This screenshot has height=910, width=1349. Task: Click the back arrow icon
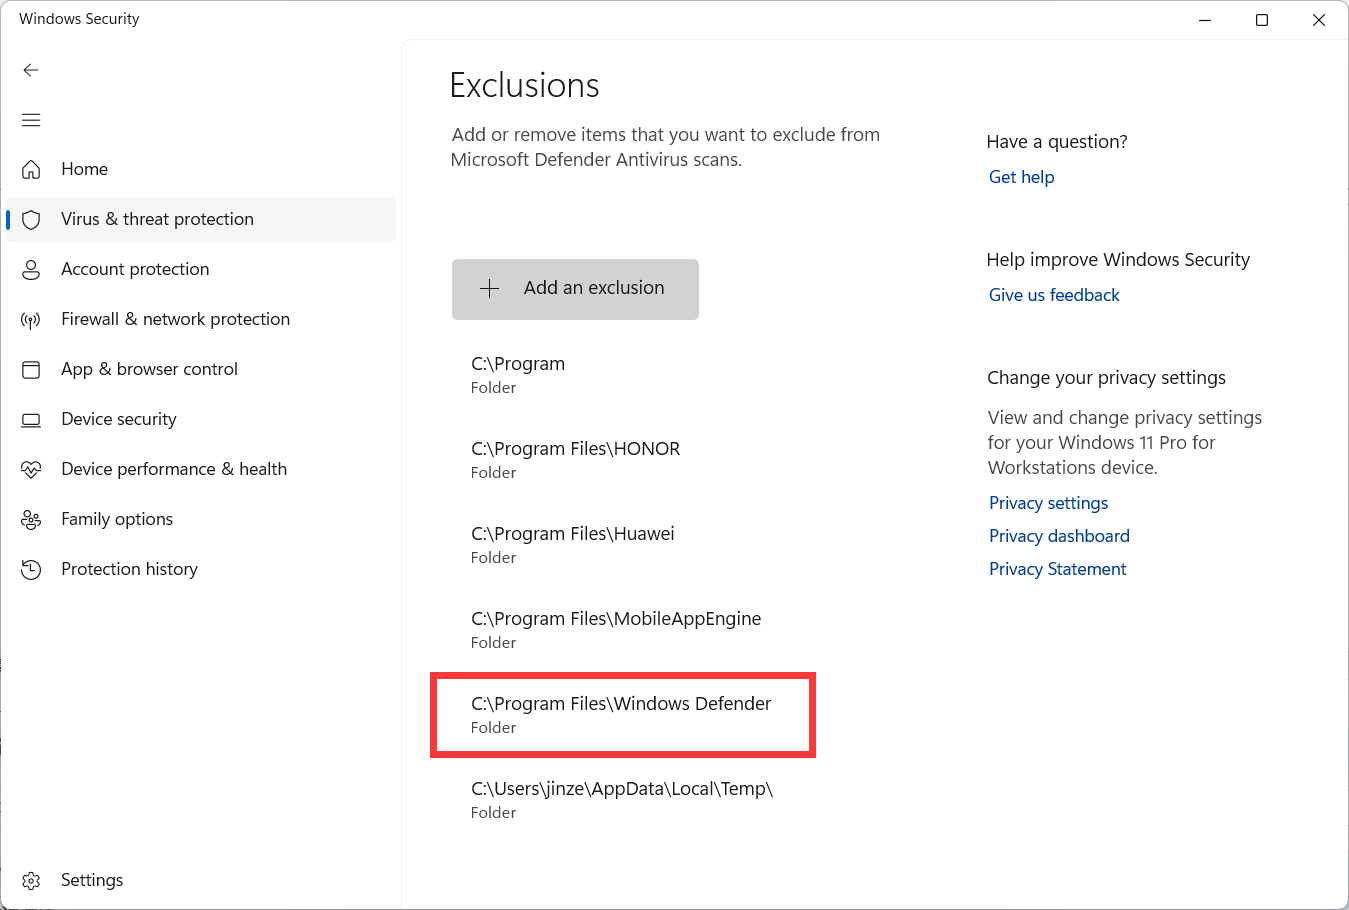point(31,70)
